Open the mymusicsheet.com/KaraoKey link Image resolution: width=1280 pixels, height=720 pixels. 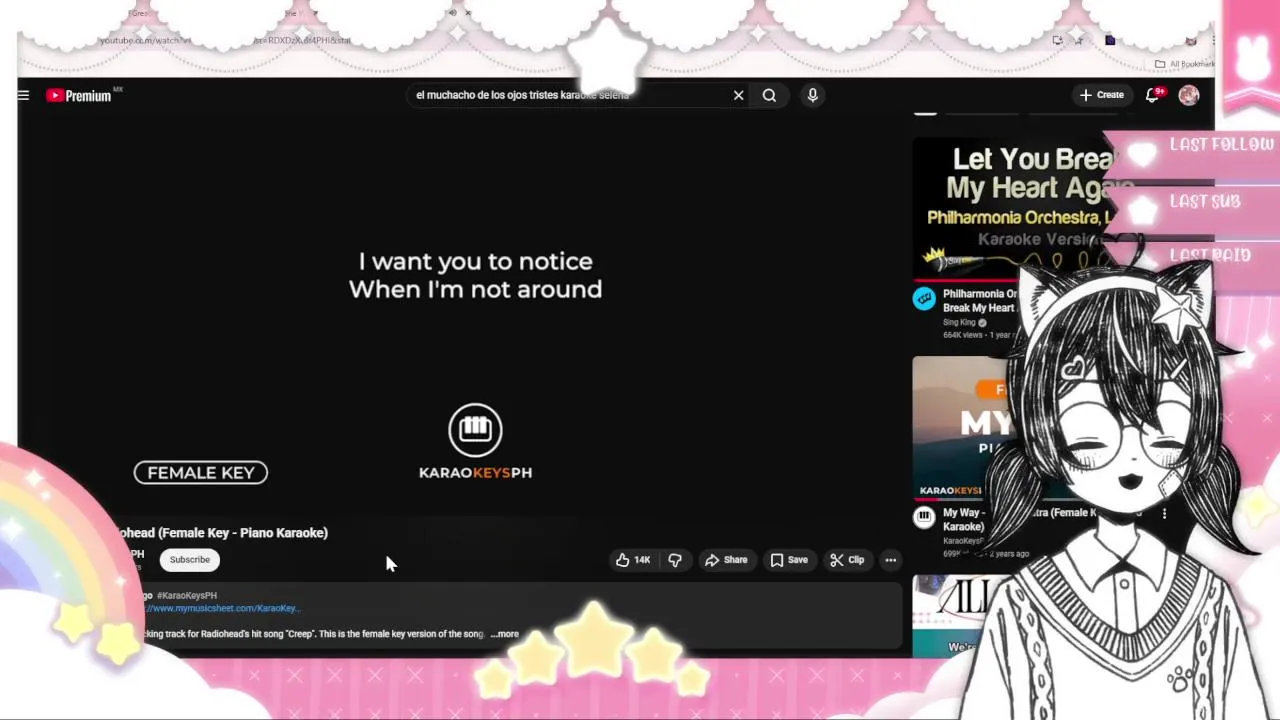222,608
